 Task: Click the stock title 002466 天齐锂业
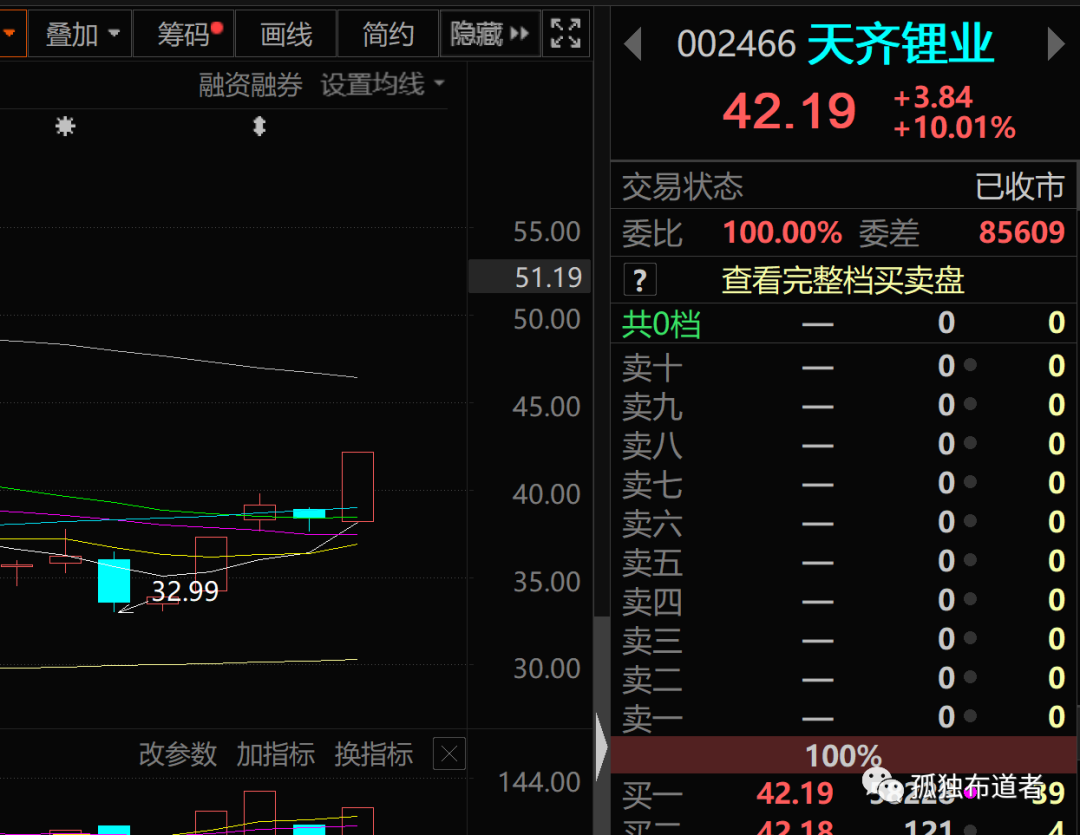click(835, 44)
